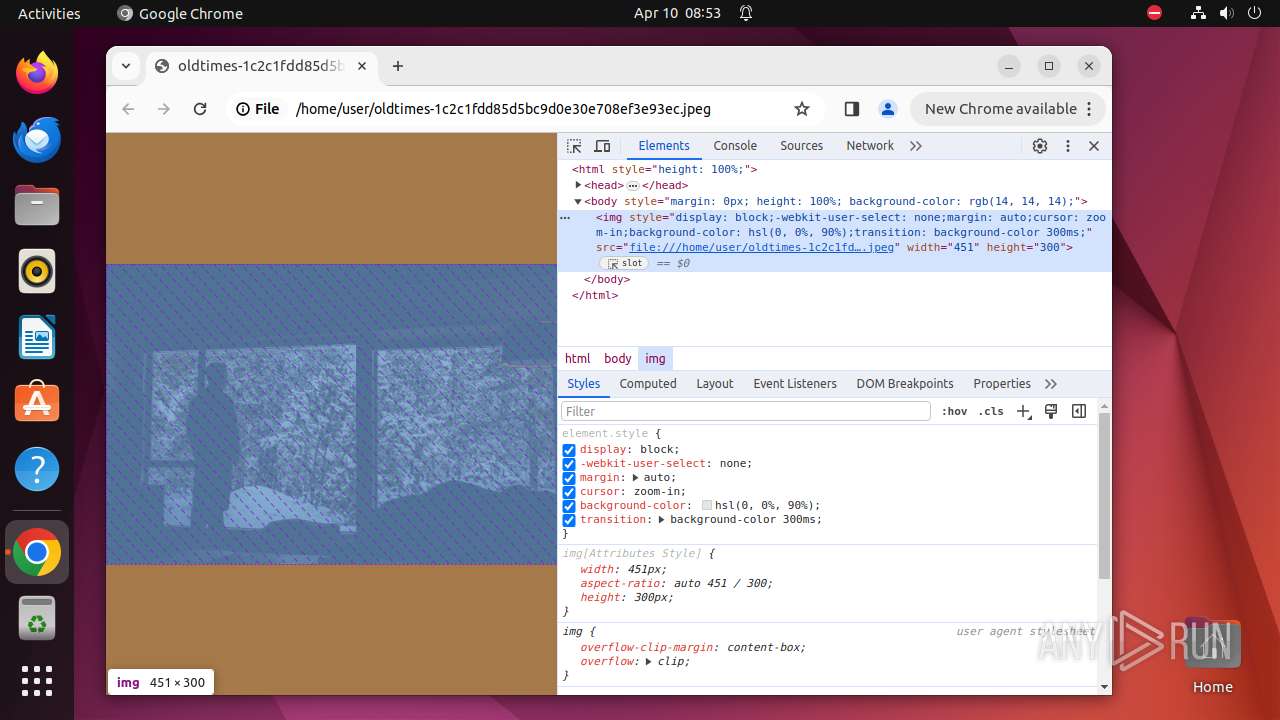Close the oldtimes jpeg tab
1280x720 pixels.
tap(362, 66)
